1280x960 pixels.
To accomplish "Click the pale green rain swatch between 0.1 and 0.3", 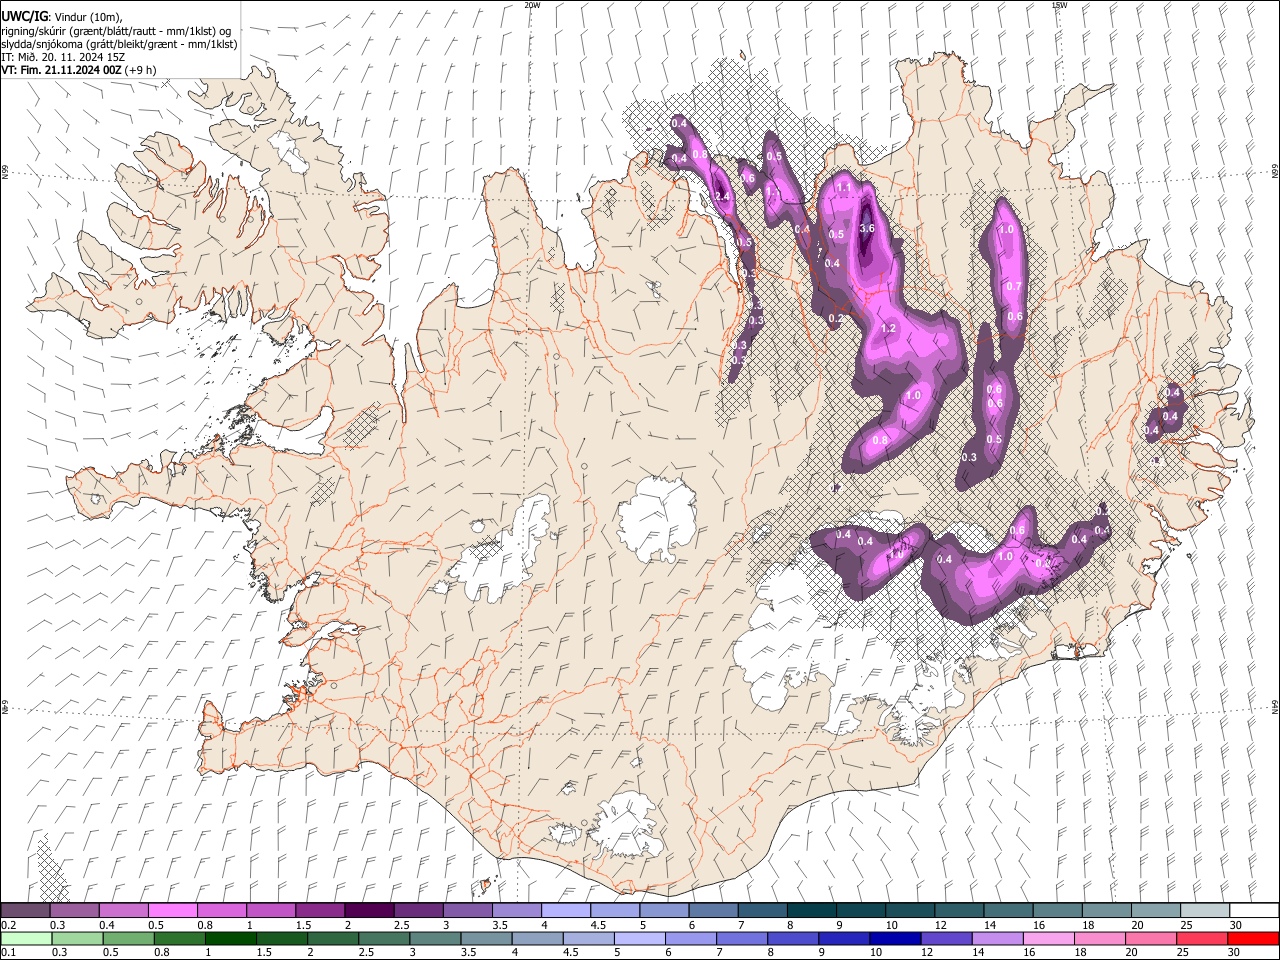I will [26, 938].
